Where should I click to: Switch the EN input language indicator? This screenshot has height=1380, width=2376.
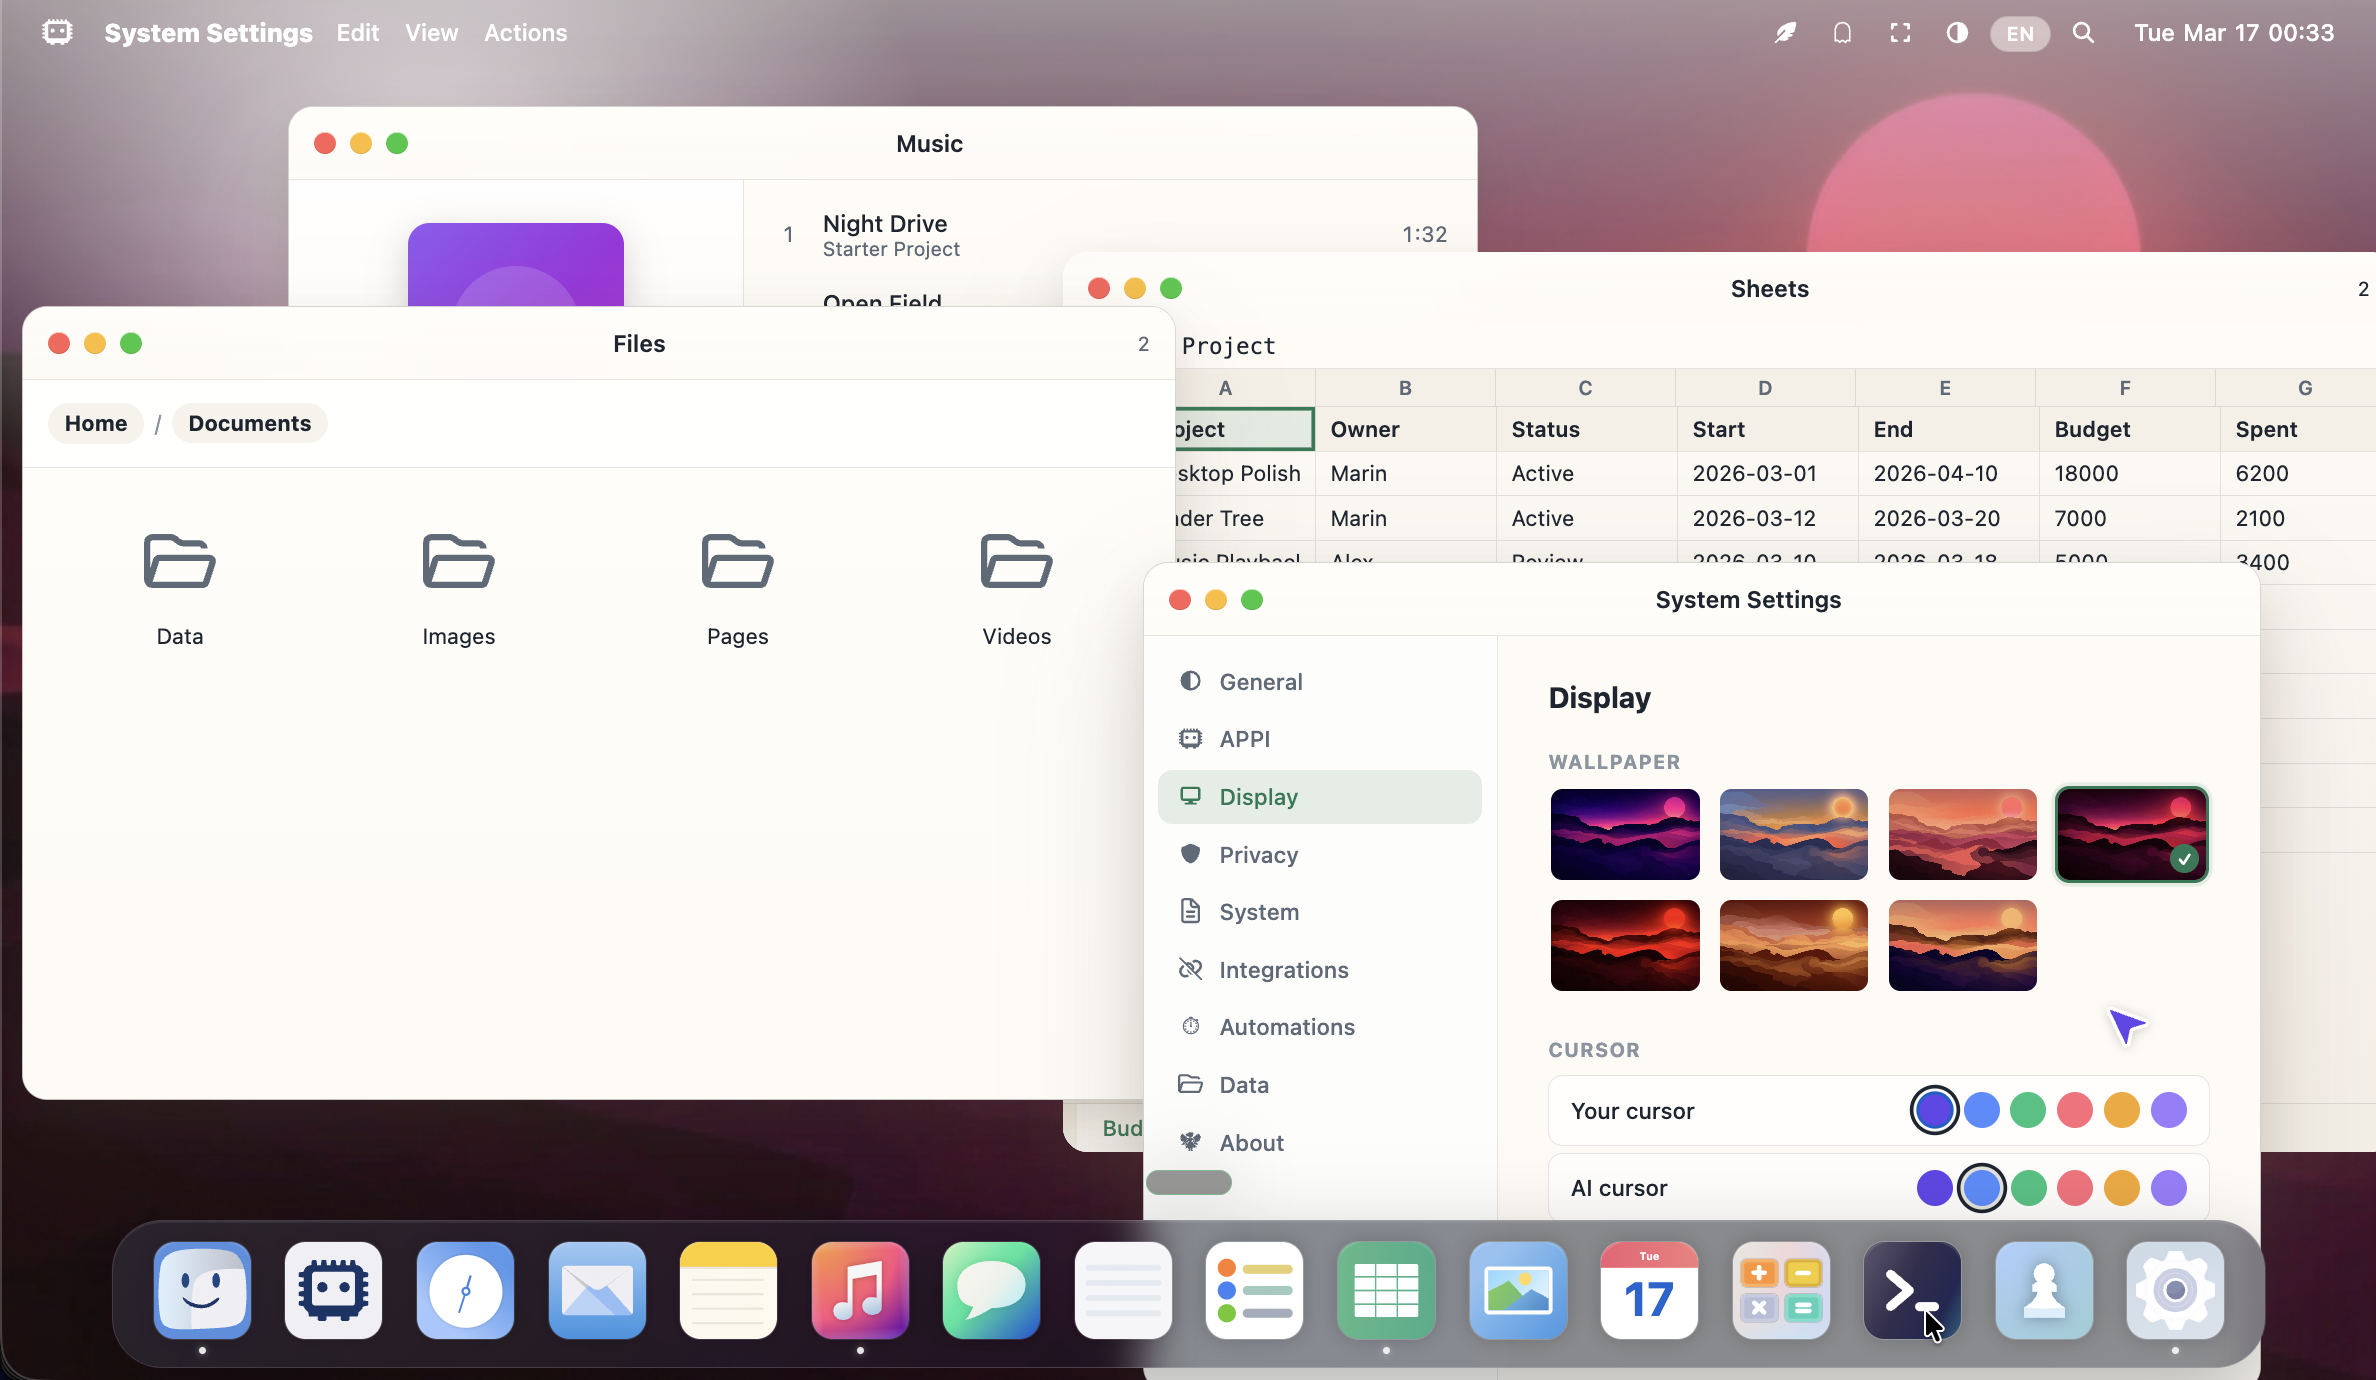pyautogui.click(x=2019, y=33)
